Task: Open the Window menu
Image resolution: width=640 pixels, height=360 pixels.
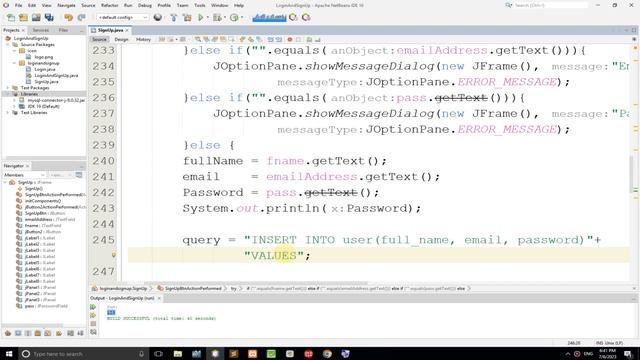Action: click(220, 5)
